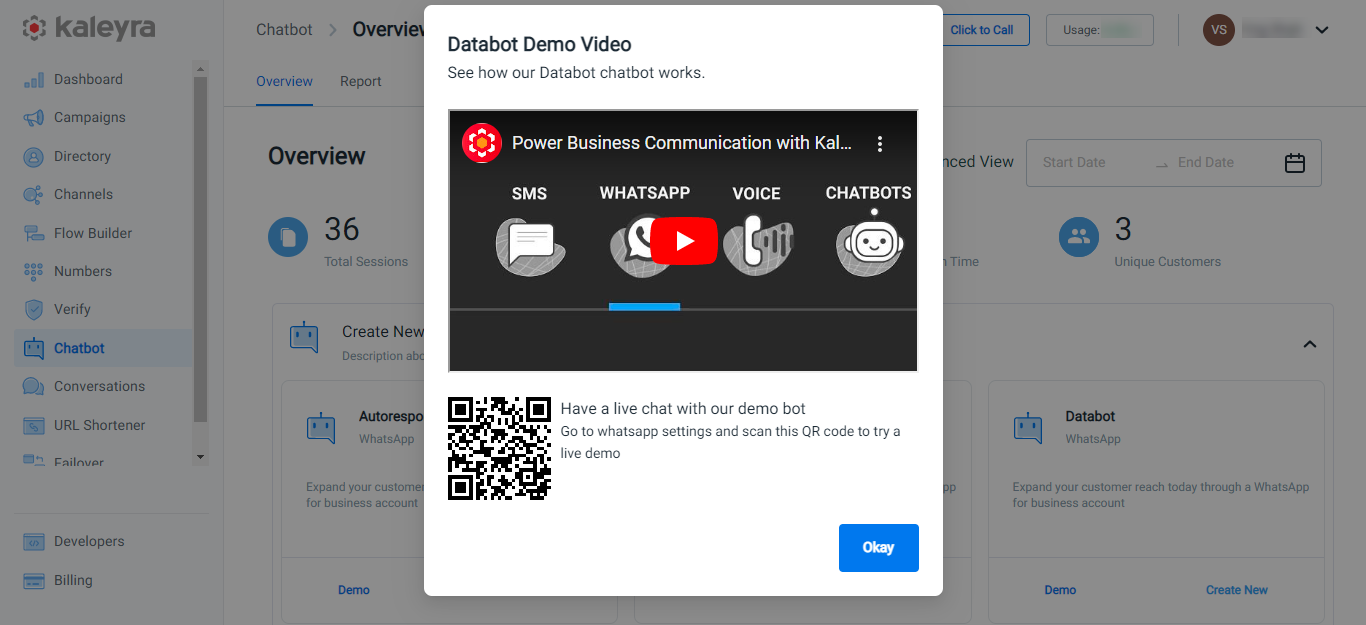The image size is (1366, 625).
Task: Click the Billing card icon
Action: click(x=34, y=581)
